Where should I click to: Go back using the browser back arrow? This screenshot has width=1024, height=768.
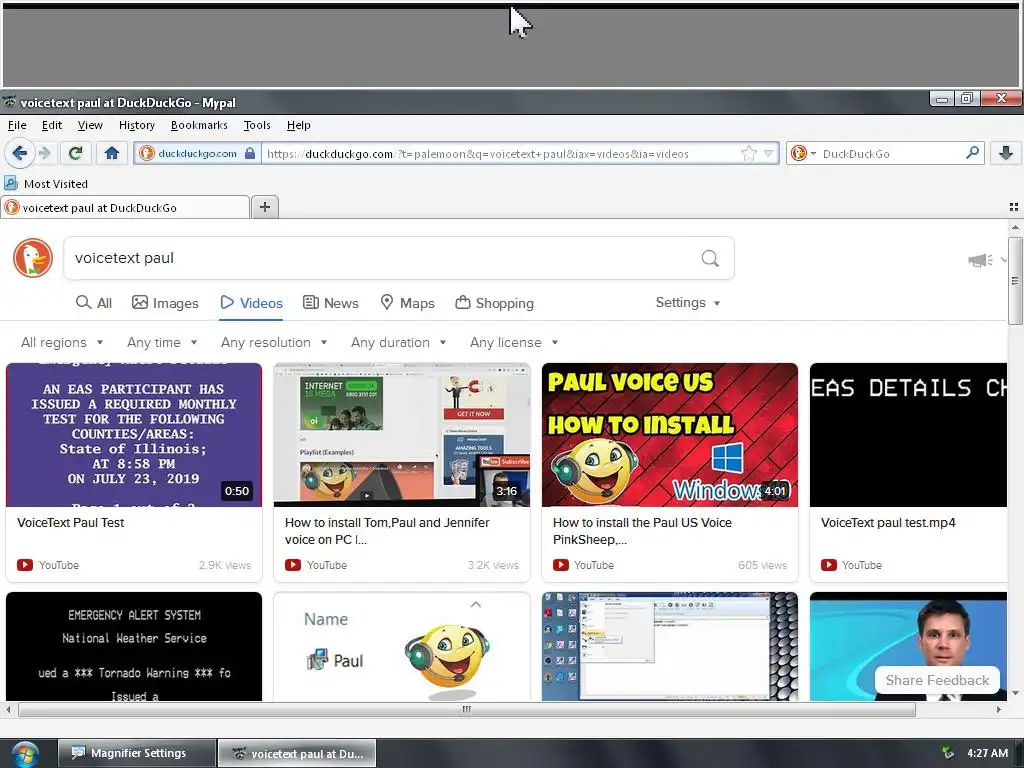[20, 153]
